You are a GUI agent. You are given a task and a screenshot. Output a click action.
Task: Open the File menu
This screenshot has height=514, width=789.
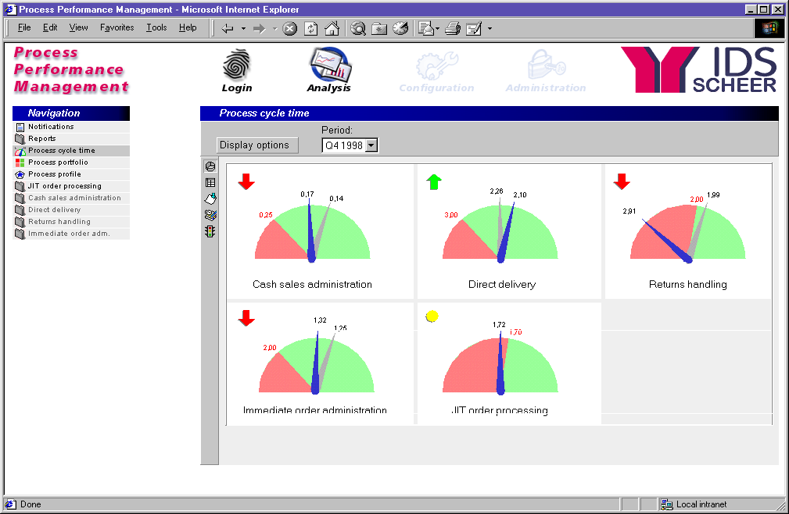24,28
